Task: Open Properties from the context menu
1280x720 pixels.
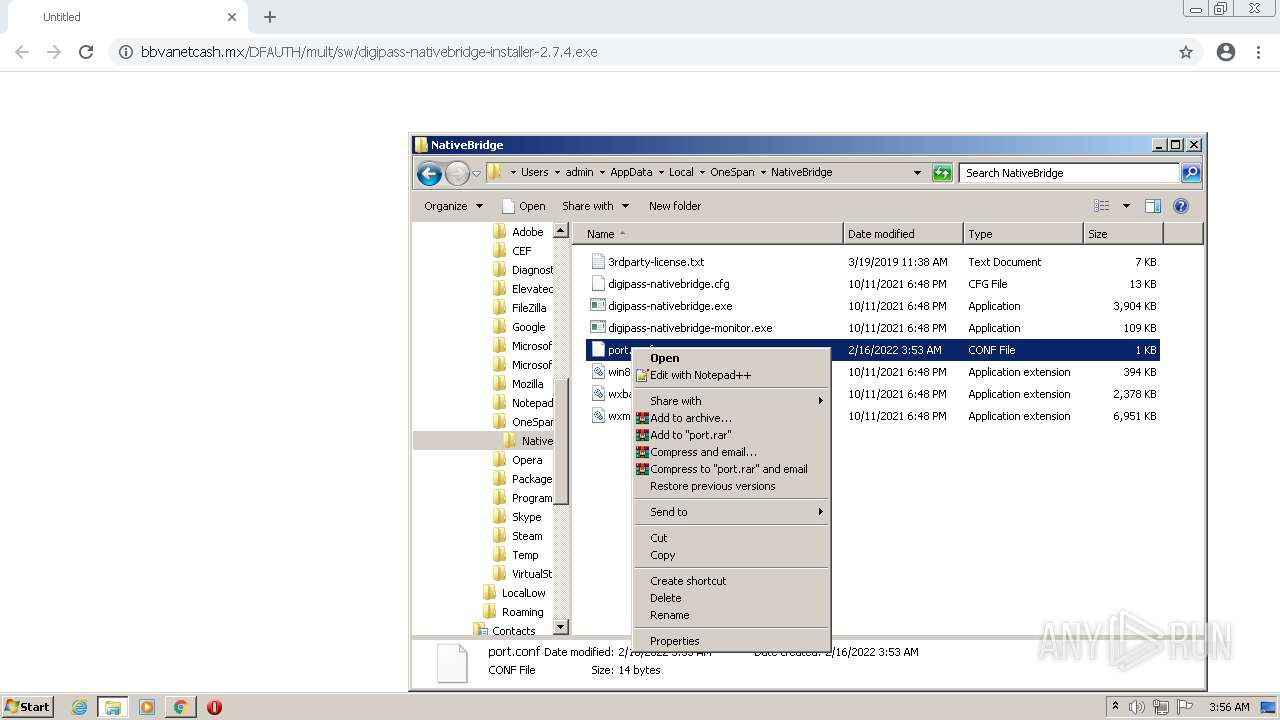Action: (x=732, y=641)
